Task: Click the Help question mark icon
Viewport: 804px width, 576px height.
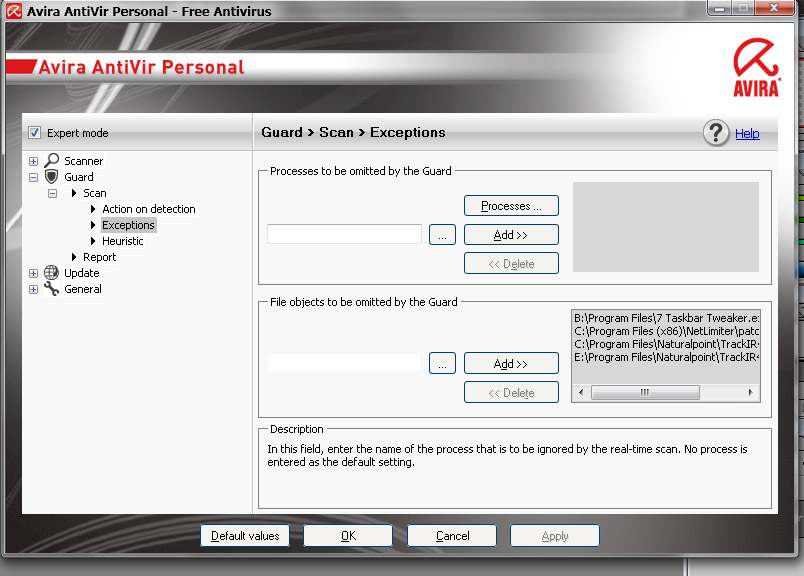Action: [716, 133]
